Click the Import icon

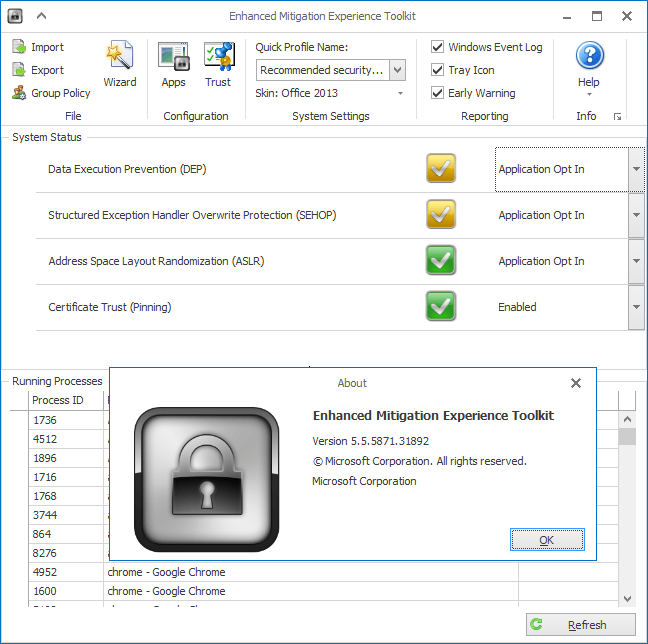point(19,47)
